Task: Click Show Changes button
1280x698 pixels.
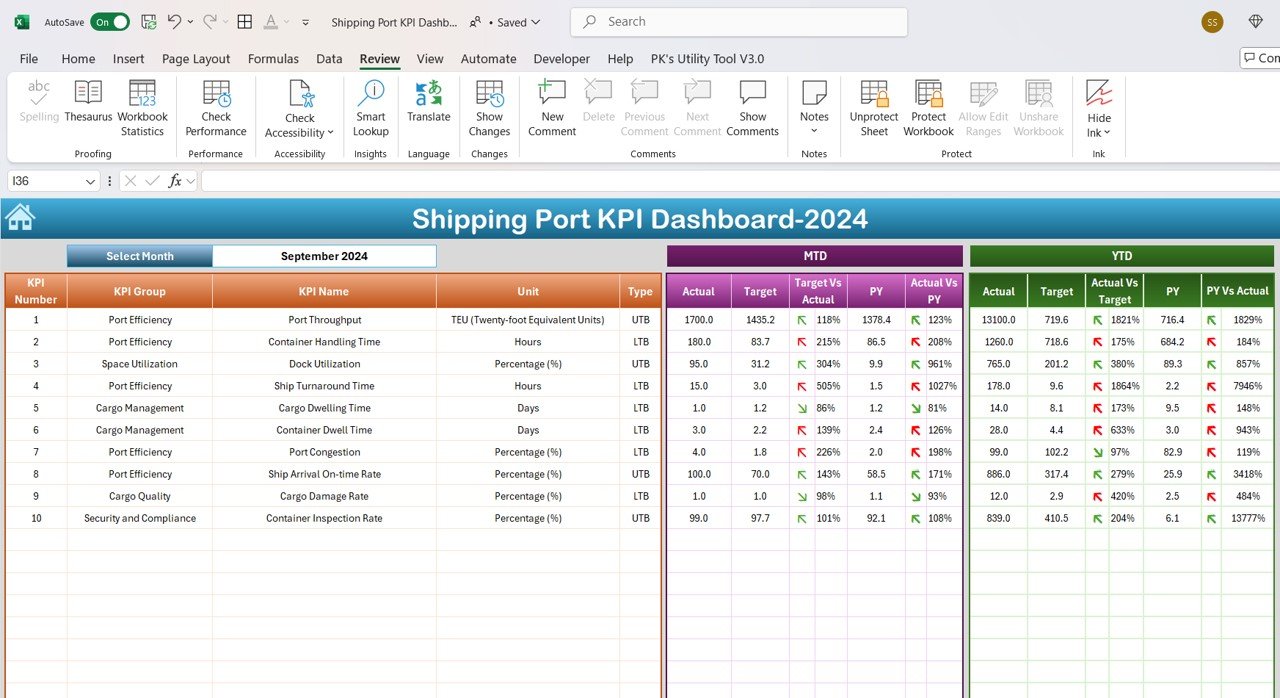Action: click(x=489, y=108)
